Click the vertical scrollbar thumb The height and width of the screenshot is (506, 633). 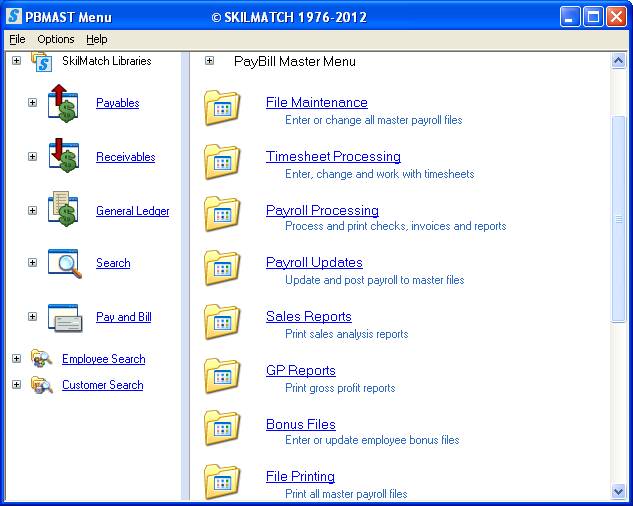point(618,219)
